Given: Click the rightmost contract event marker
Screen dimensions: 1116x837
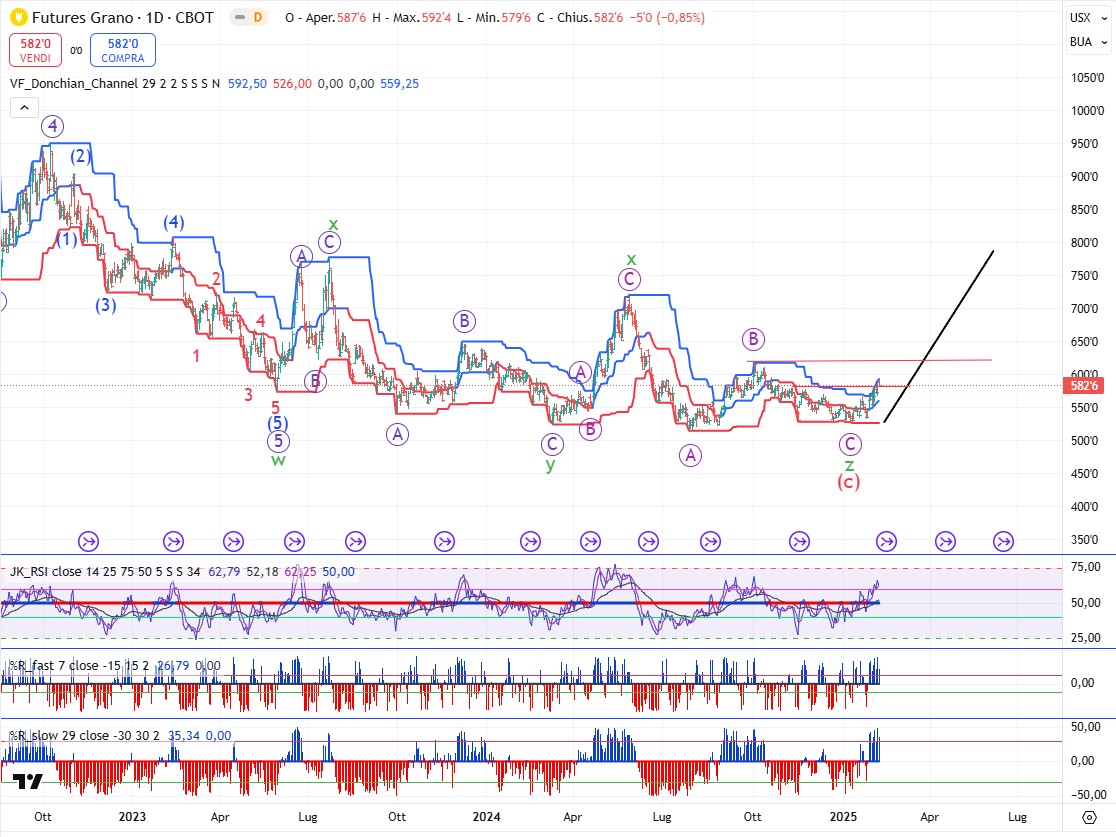Looking at the screenshot, I should [x=1004, y=542].
